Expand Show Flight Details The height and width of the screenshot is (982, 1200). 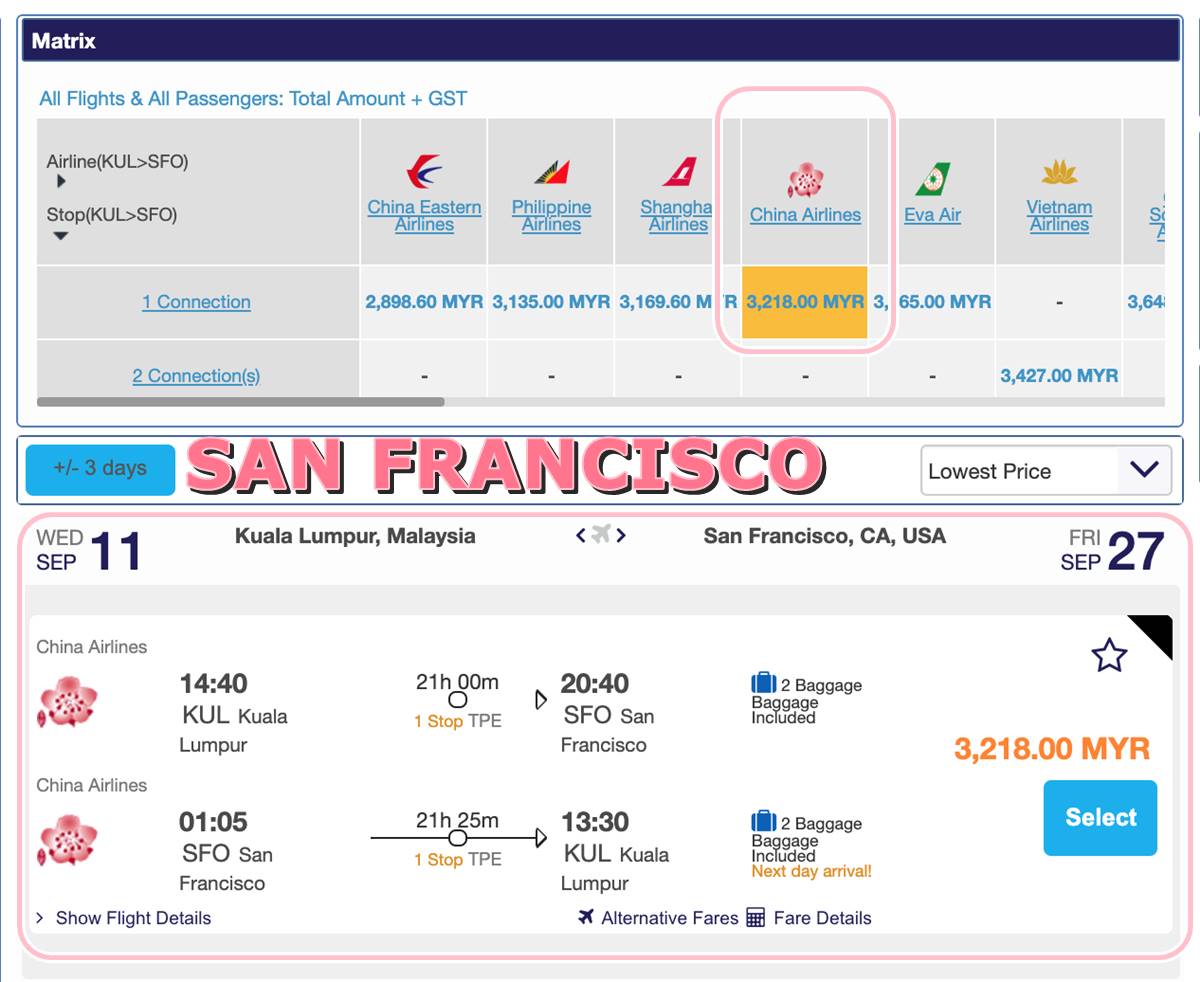click(x=133, y=918)
